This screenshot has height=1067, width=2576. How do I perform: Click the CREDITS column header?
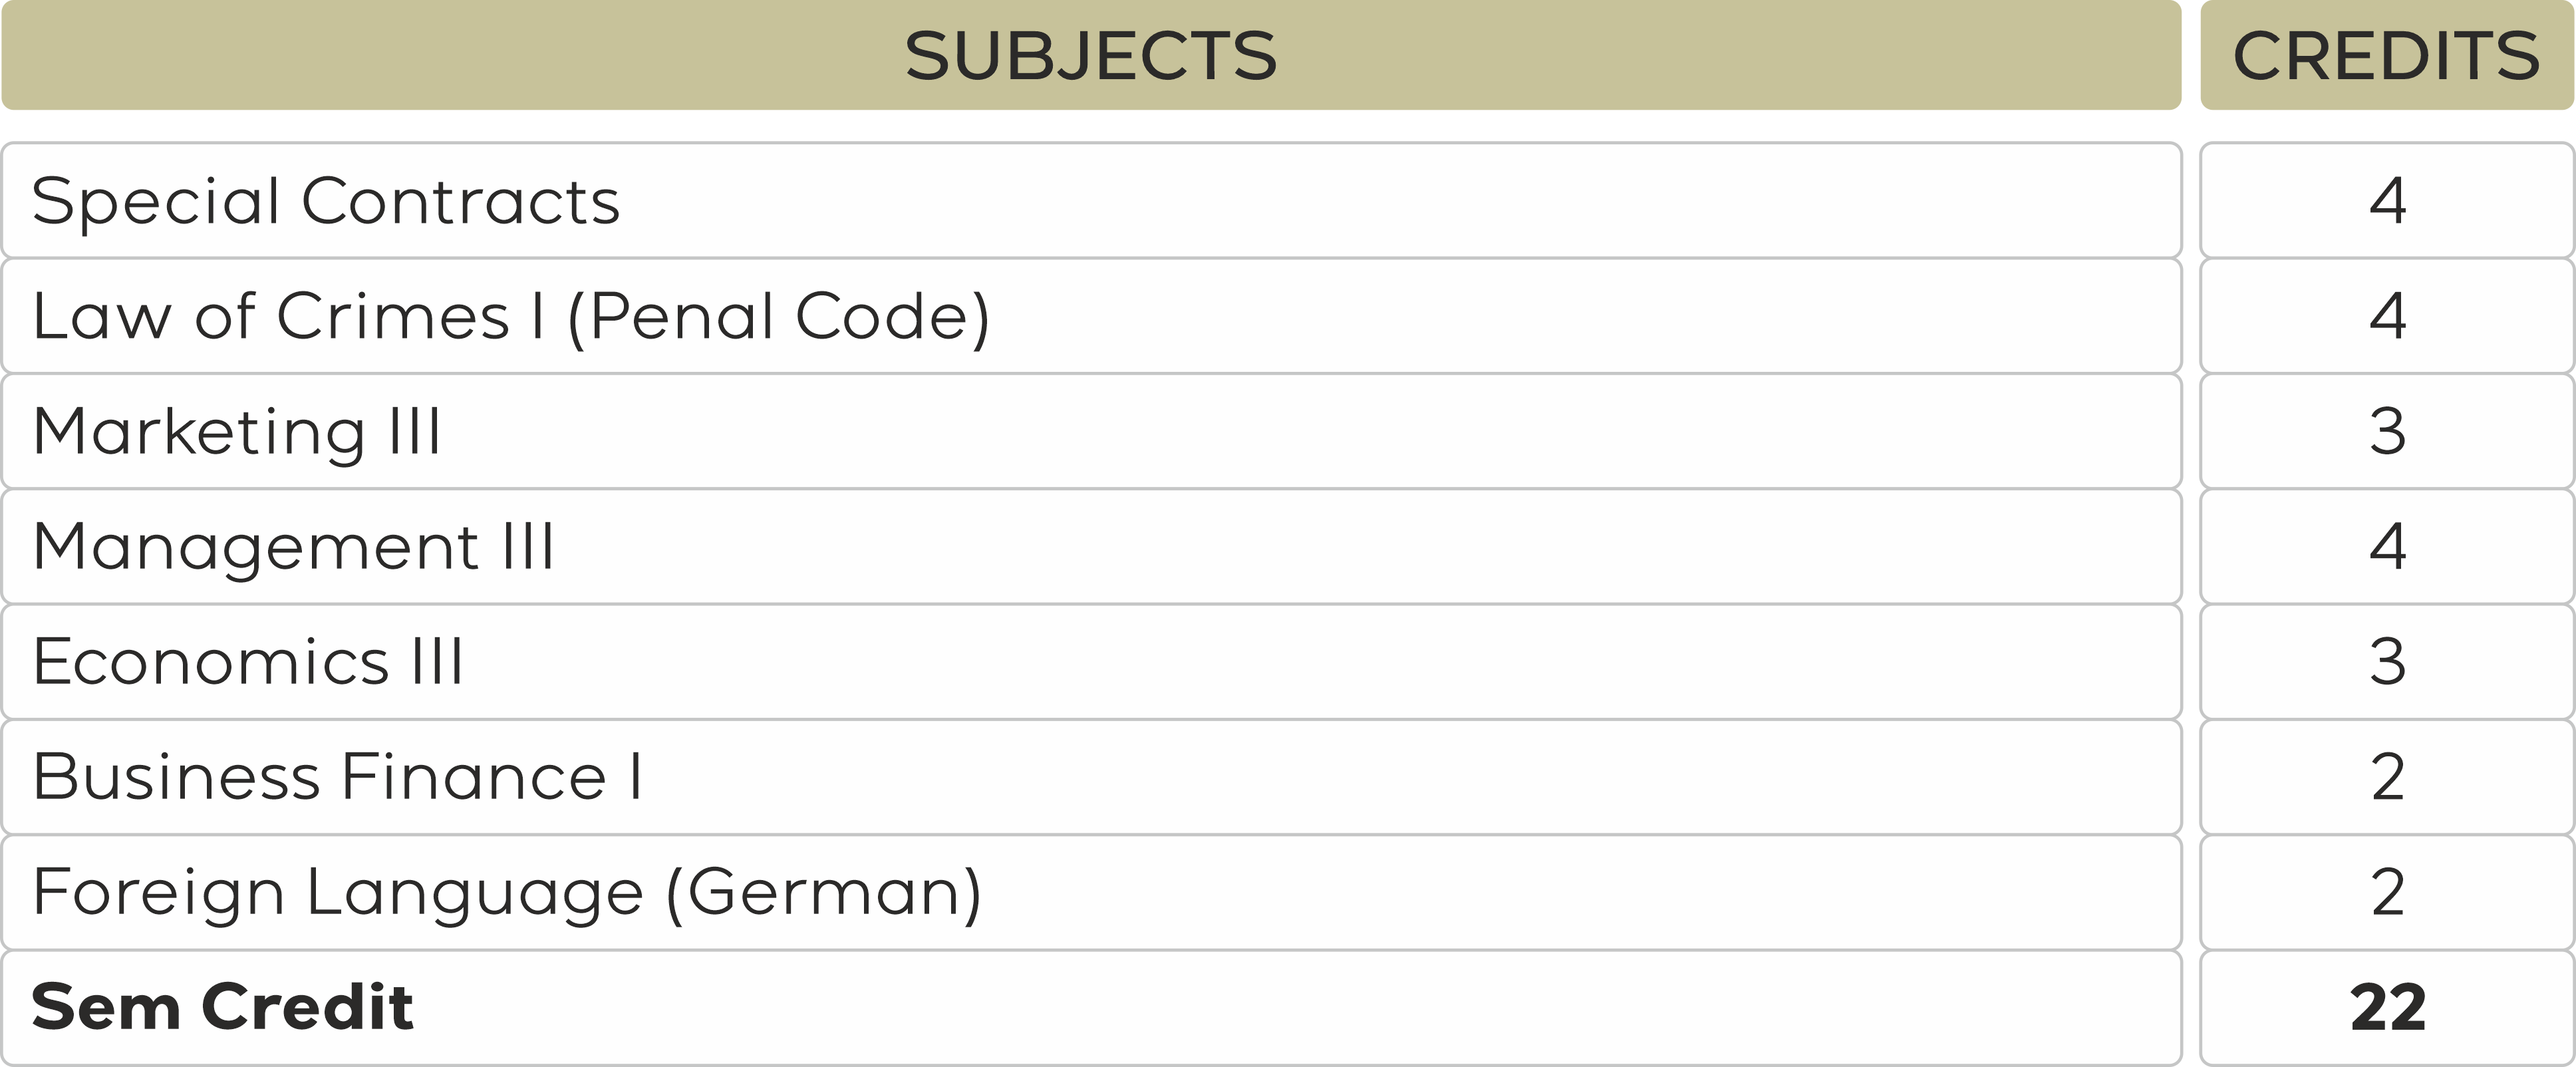[2386, 55]
